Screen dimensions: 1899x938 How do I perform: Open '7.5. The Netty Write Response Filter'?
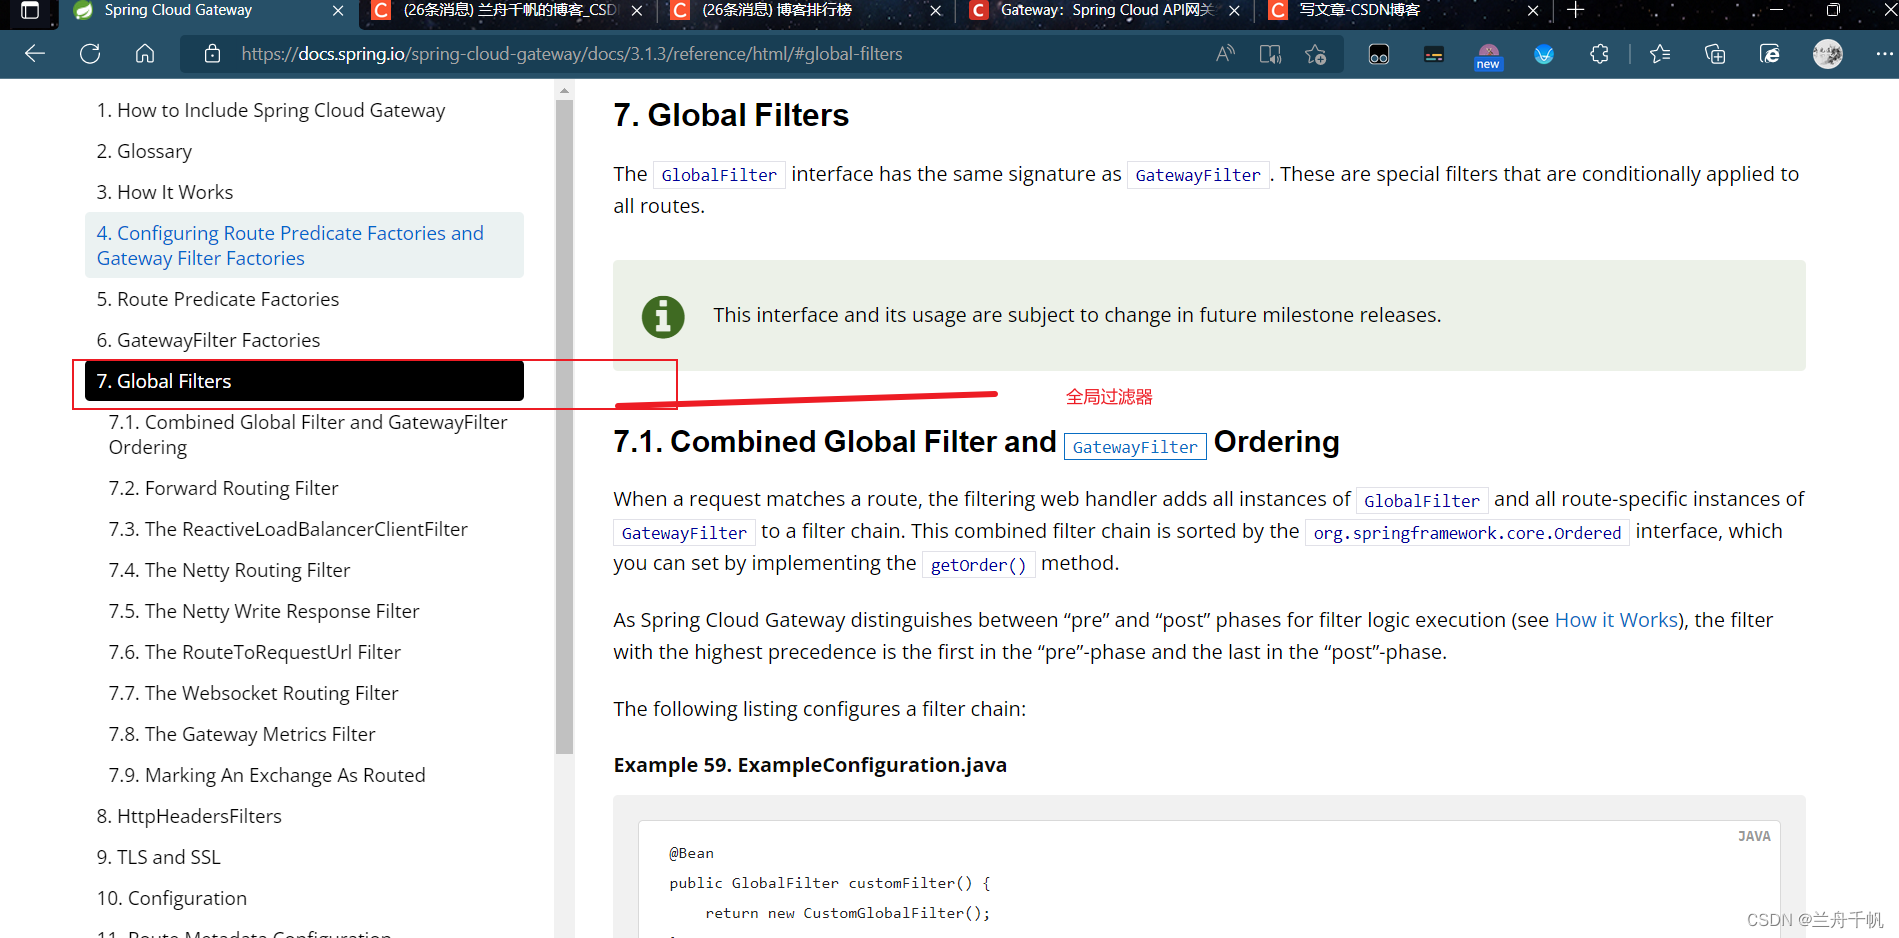(264, 611)
